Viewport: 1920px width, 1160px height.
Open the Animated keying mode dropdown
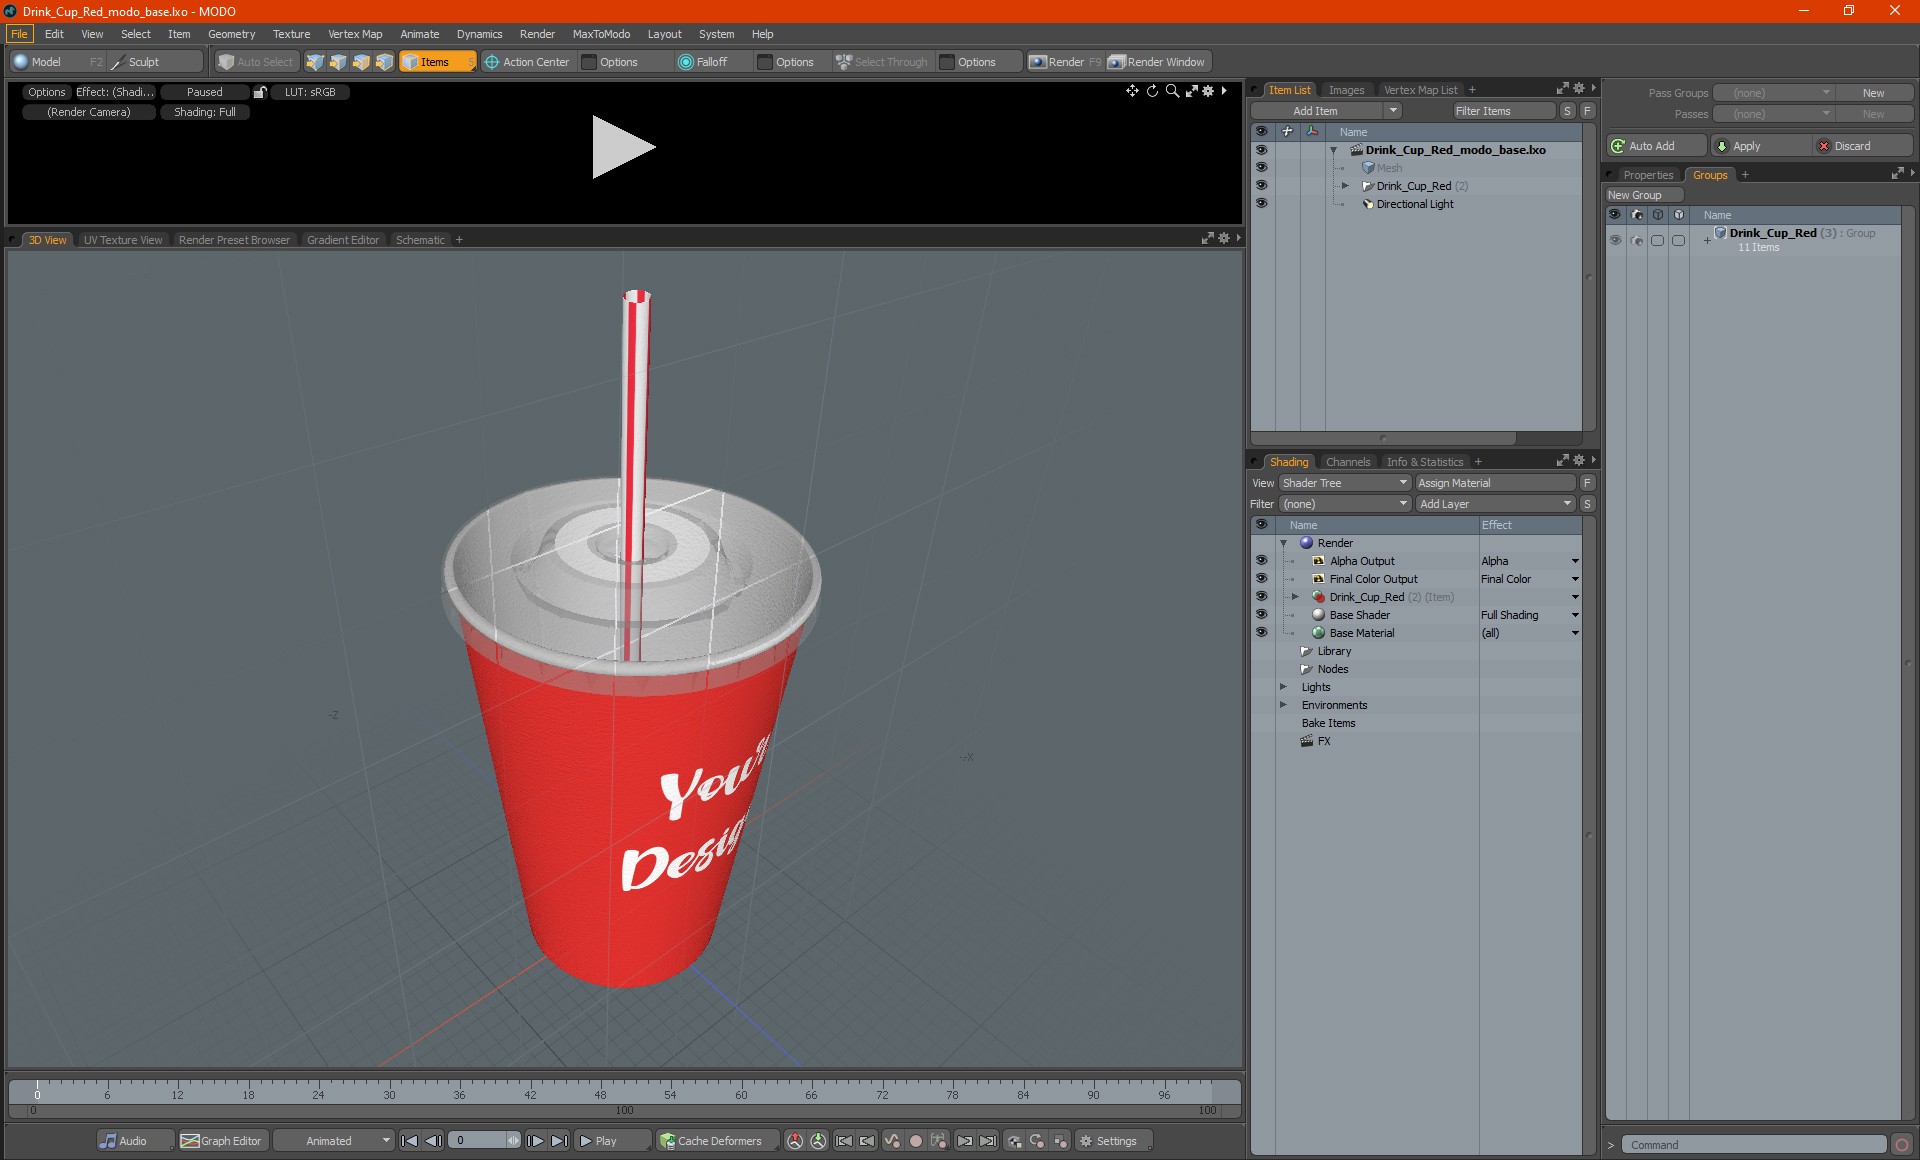point(333,1141)
